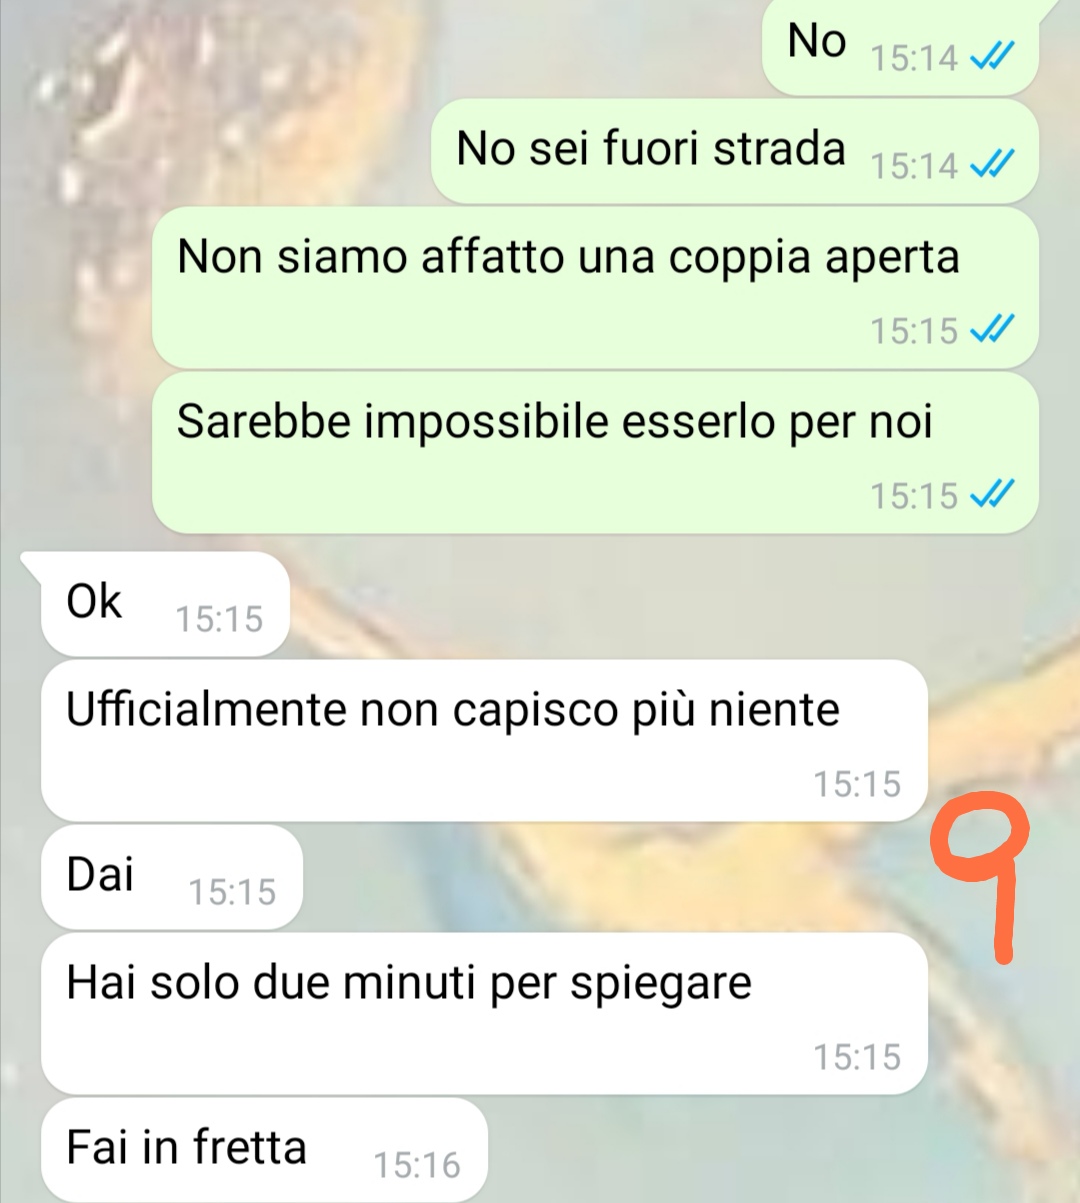Image resolution: width=1080 pixels, height=1203 pixels.
Task: Select the received "Ok" message
Action: 165,604
